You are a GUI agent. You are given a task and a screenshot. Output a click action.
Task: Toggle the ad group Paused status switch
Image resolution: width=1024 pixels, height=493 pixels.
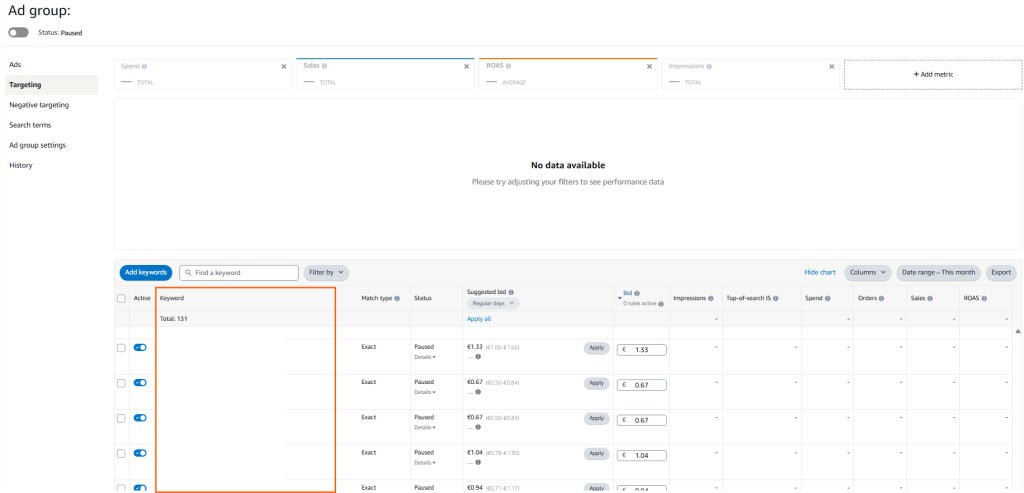click(x=18, y=32)
